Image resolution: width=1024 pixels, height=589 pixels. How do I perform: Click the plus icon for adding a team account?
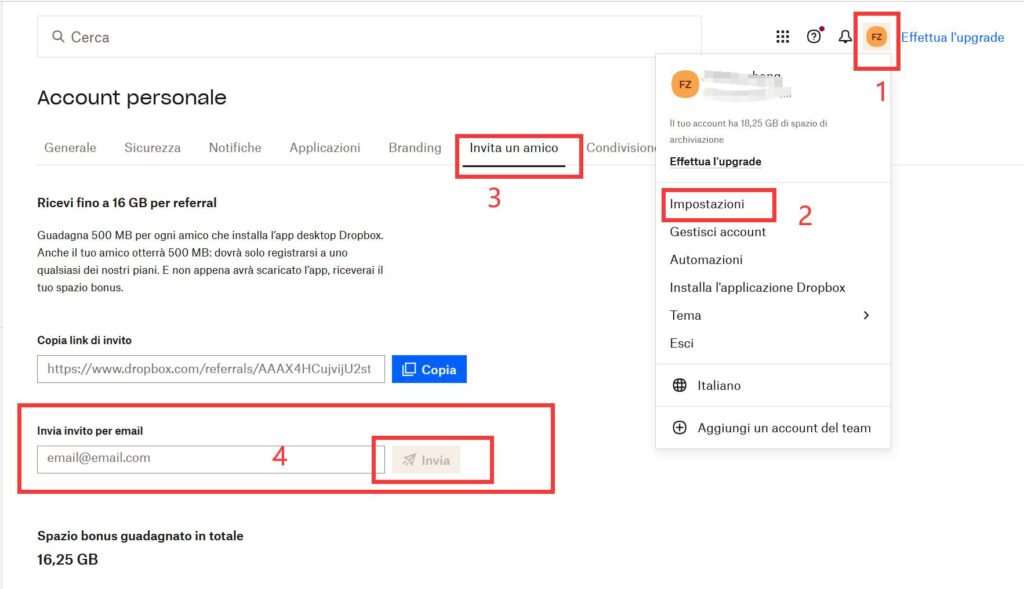click(x=679, y=428)
